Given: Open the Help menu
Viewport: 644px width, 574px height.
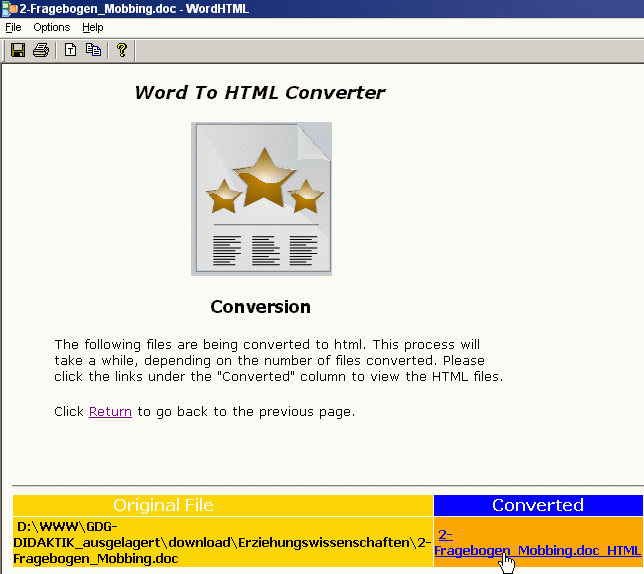Looking at the screenshot, I should coord(93,27).
